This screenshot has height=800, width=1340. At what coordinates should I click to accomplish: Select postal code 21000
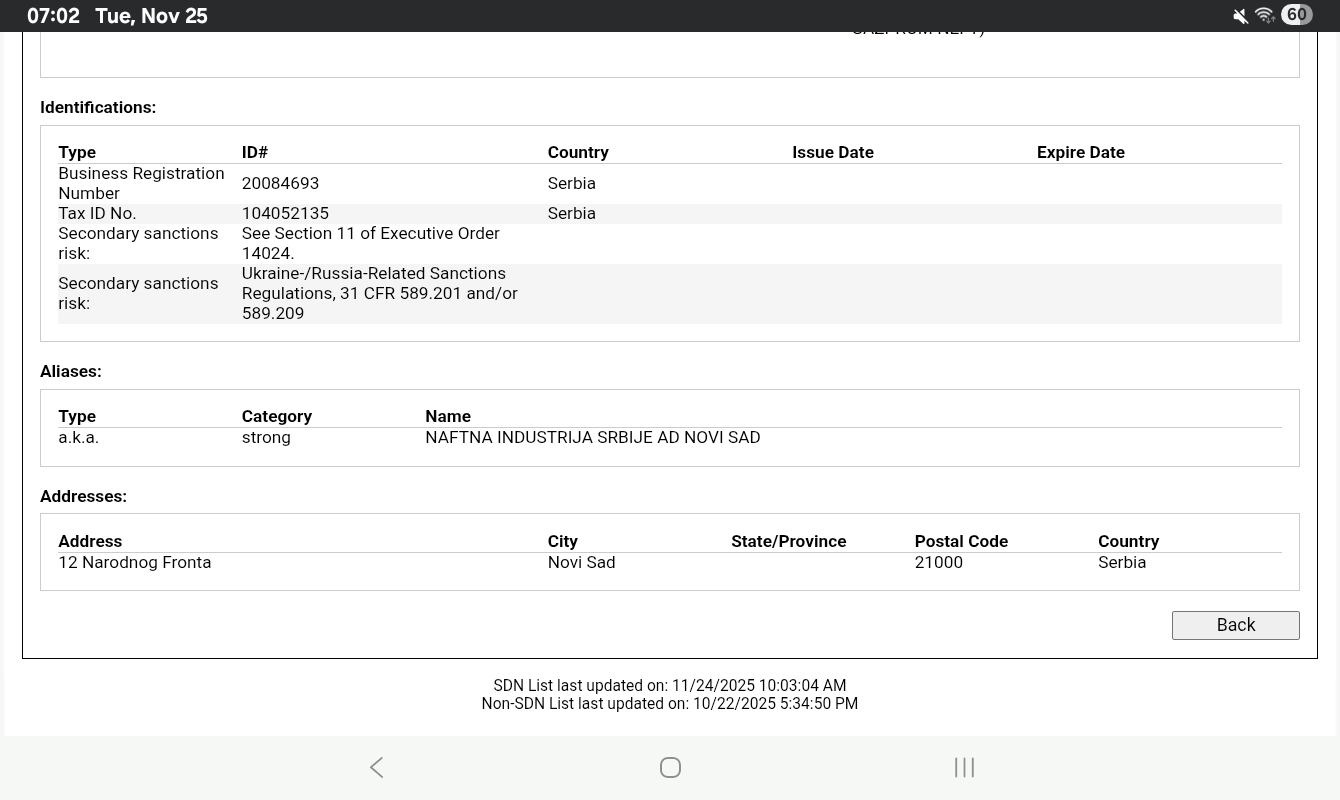coord(938,562)
